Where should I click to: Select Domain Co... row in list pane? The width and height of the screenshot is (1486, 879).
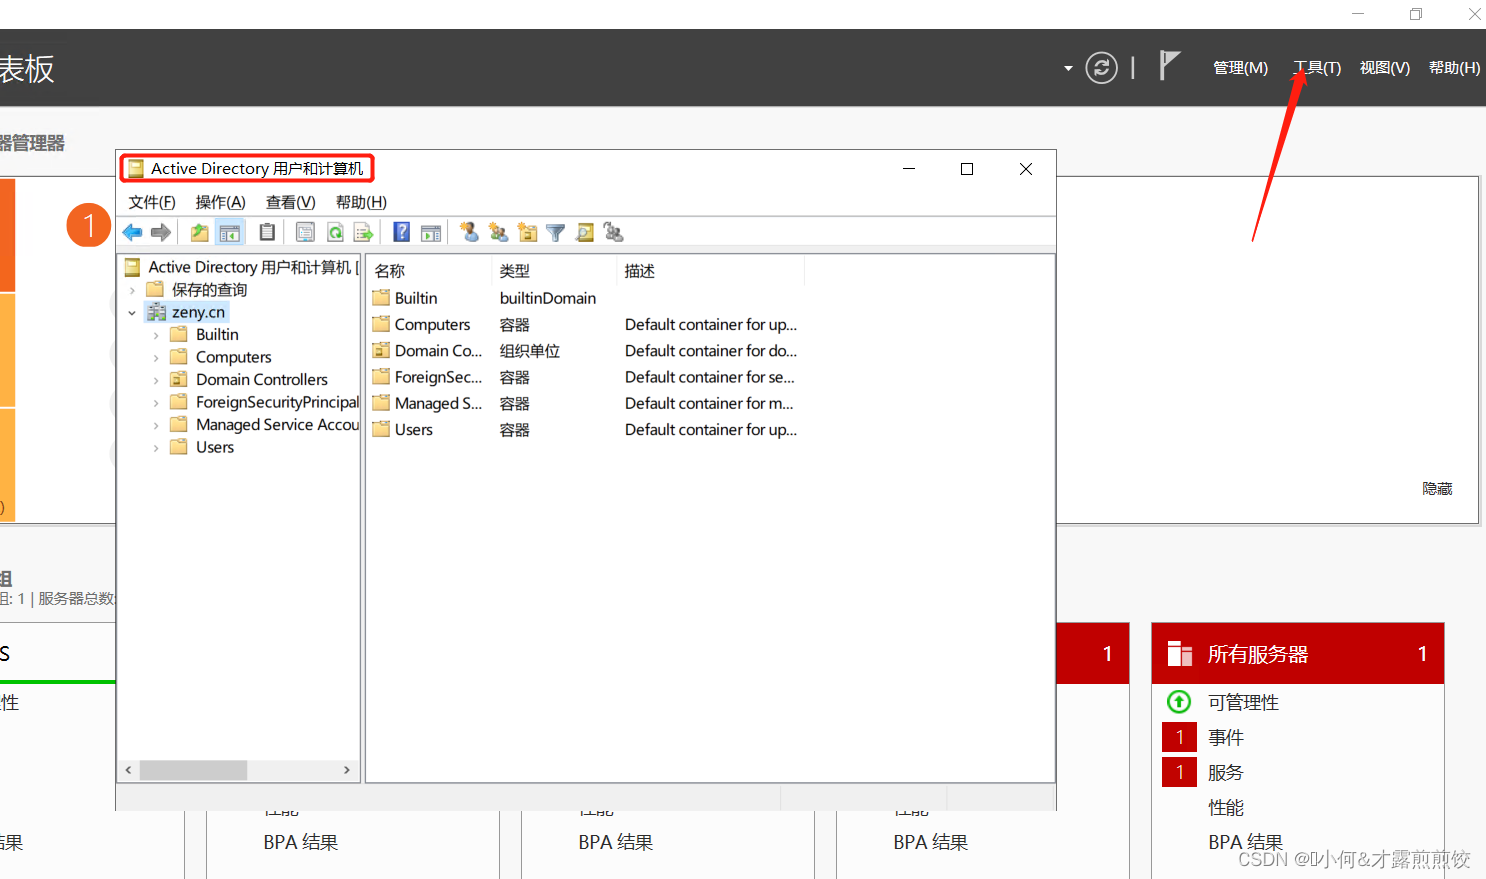(x=585, y=351)
